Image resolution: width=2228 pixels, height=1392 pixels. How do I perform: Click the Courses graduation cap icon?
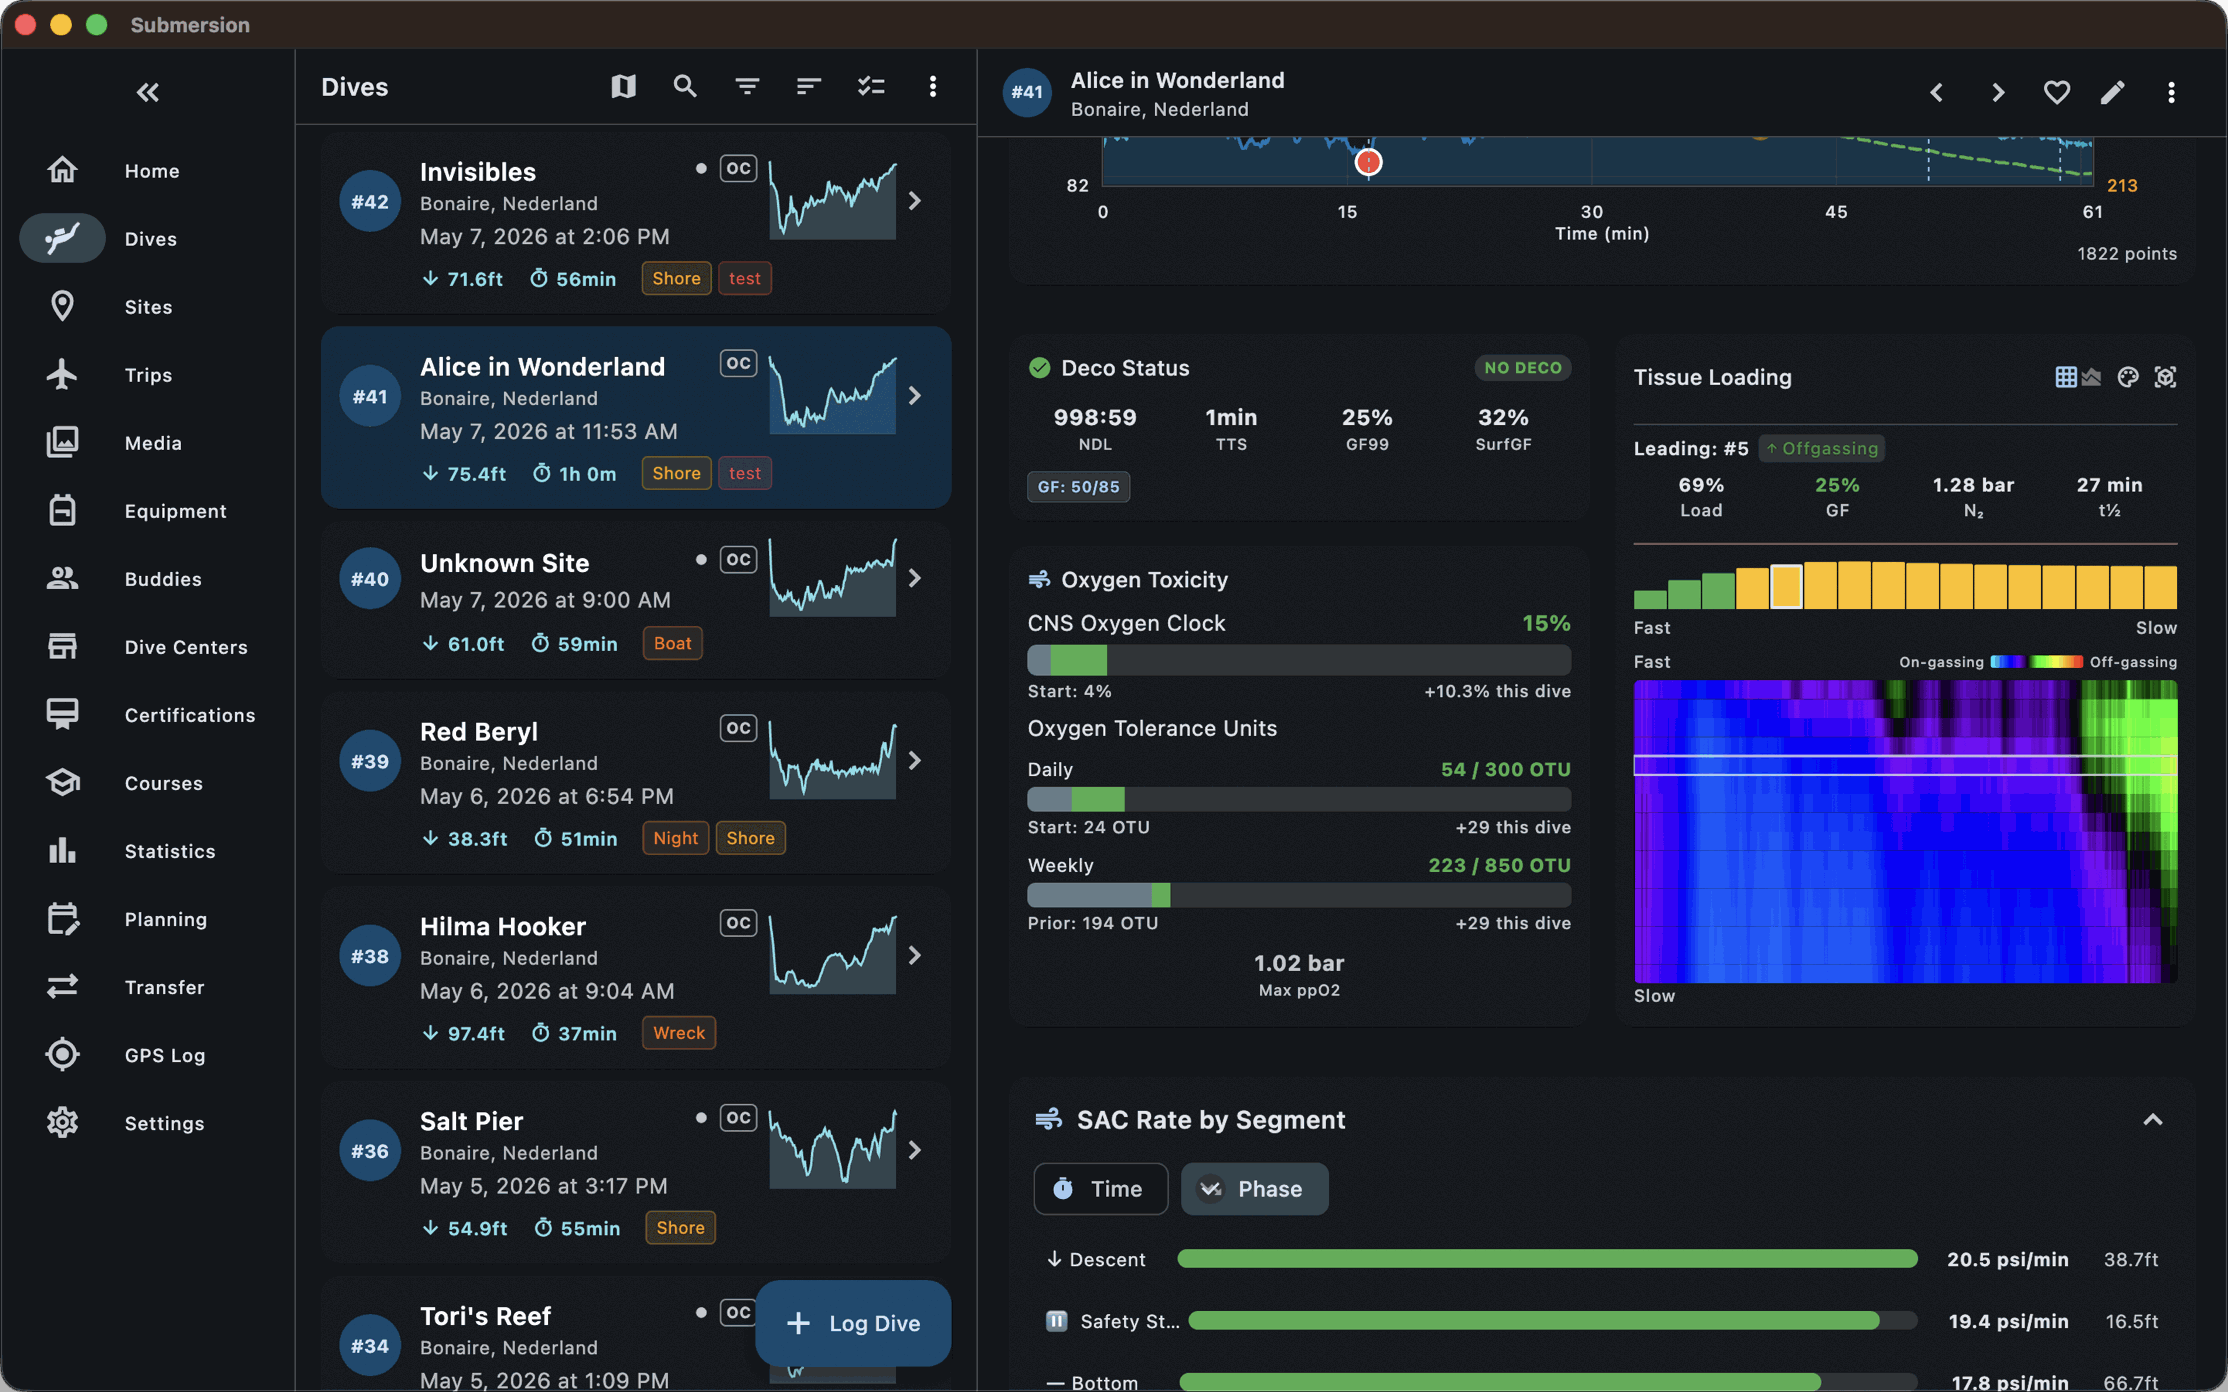[x=62, y=782]
